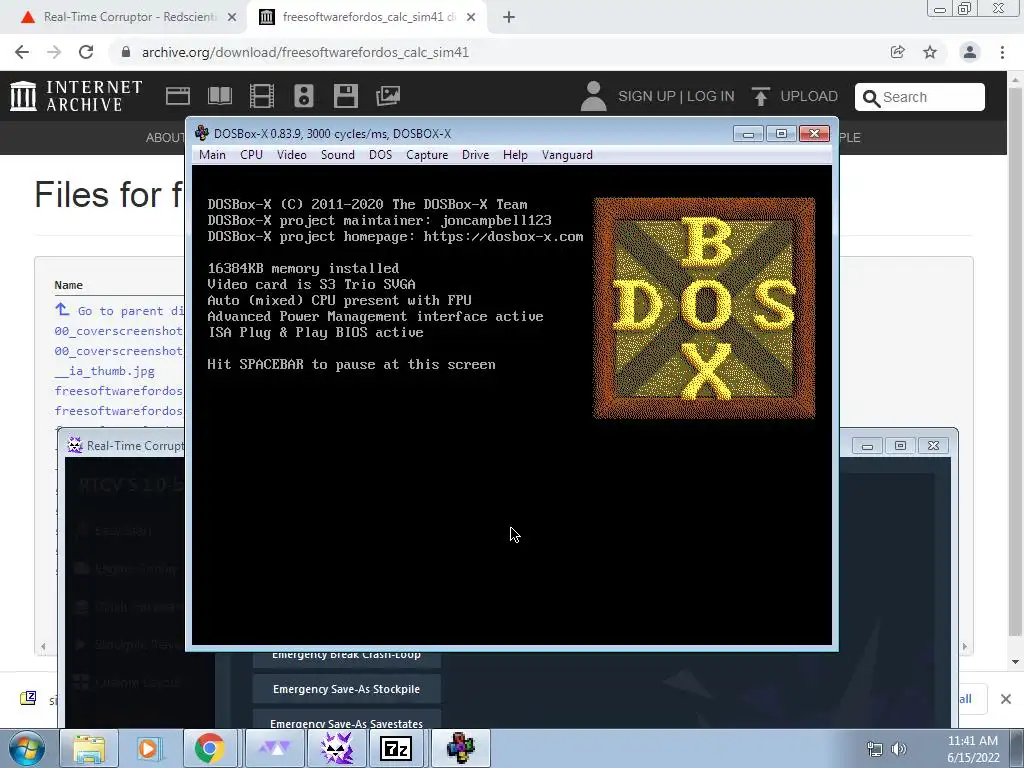Click the archive.org address bar URL
1024x768 pixels.
305,52
